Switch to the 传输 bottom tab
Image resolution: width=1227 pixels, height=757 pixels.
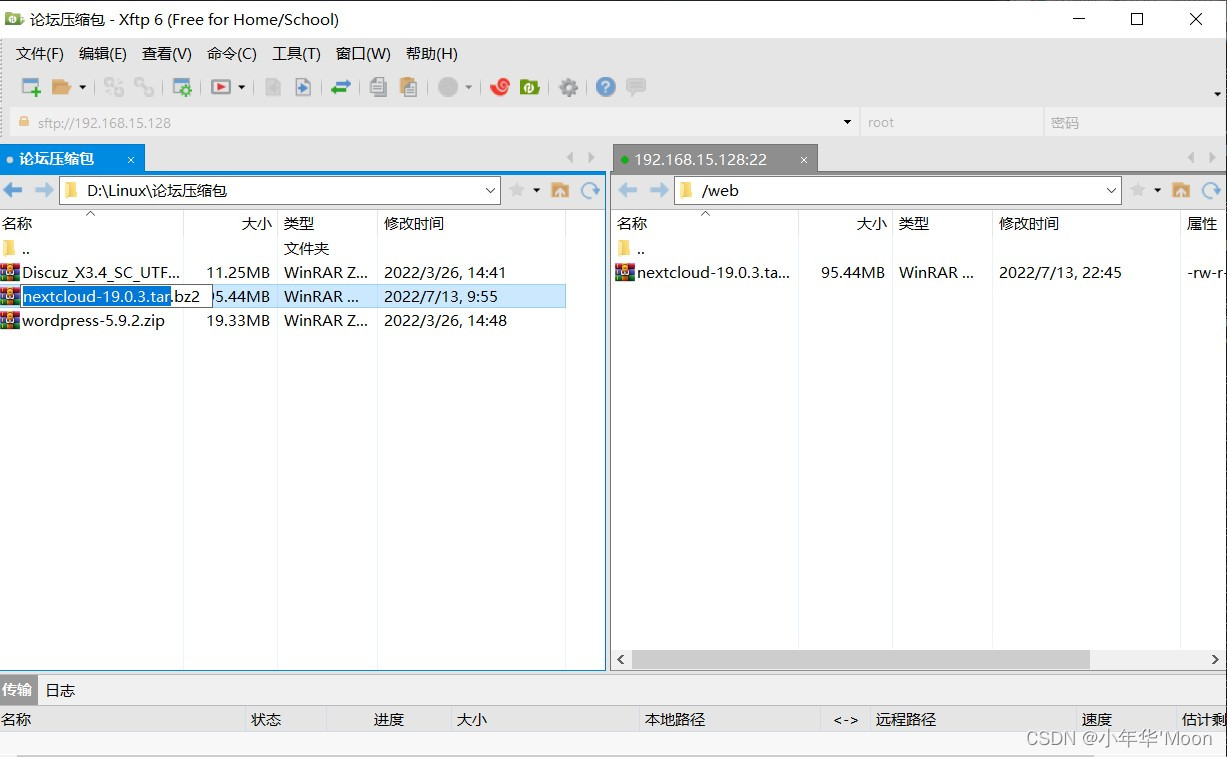tap(17, 690)
